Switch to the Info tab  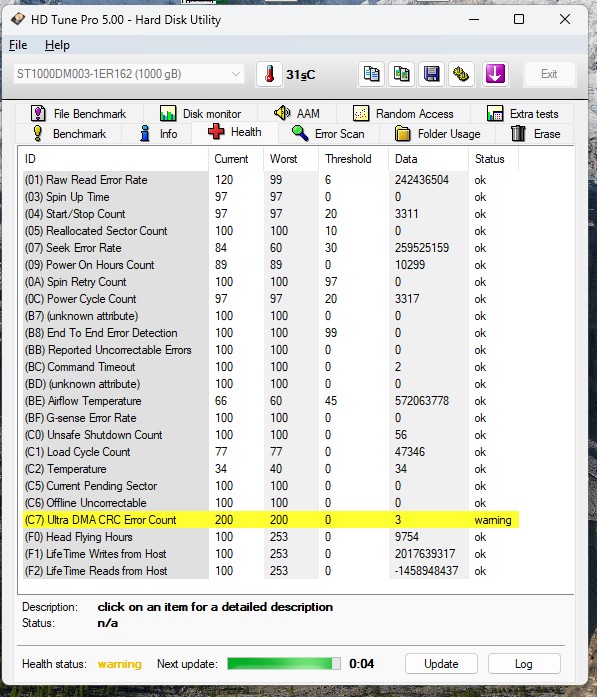pyautogui.click(x=157, y=134)
